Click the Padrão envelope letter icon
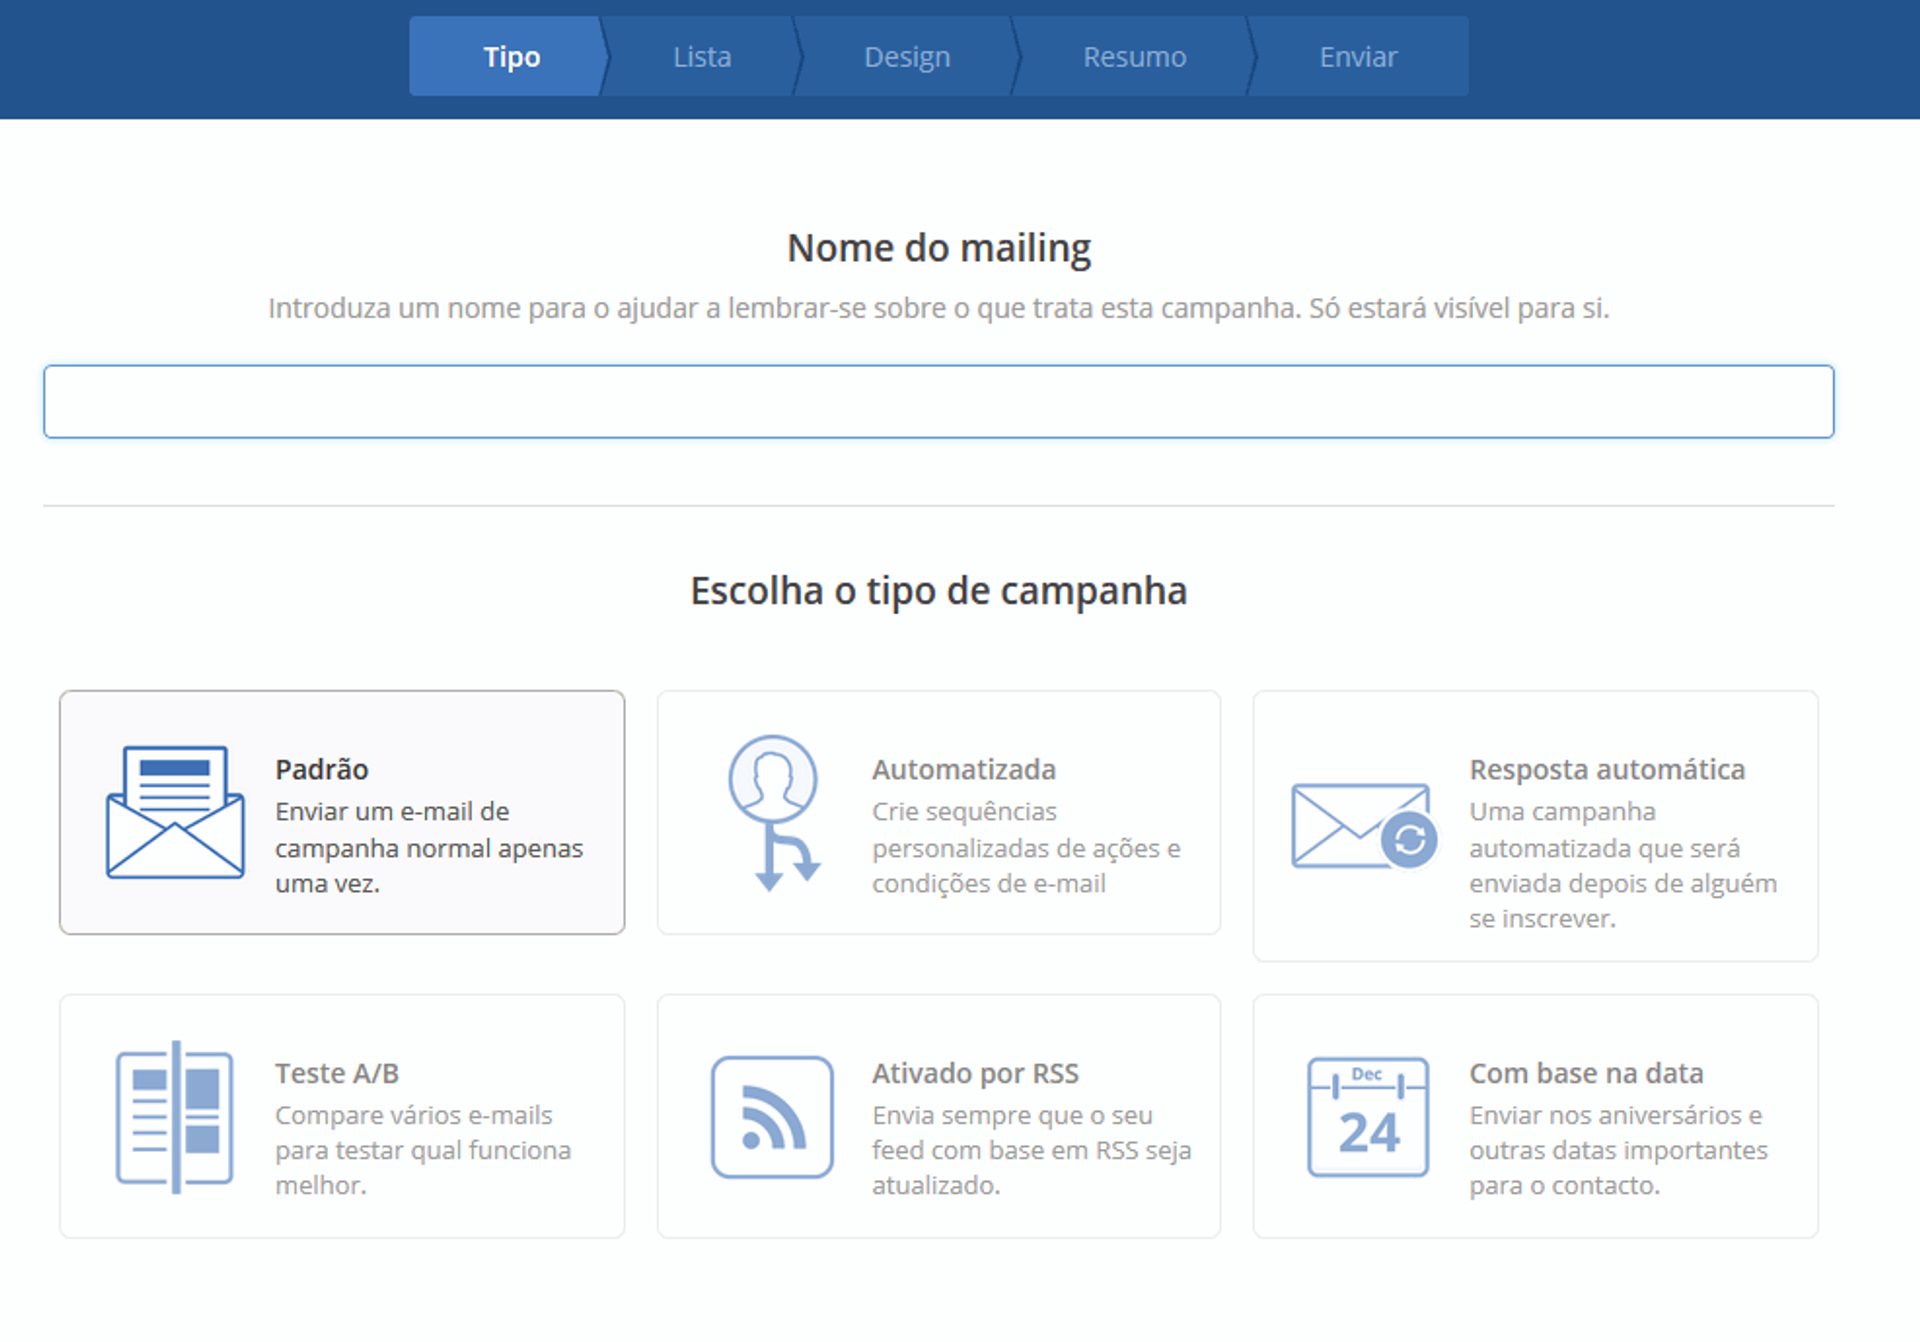The height and width of the screenshot is (1342, 1920). (175, 812)
